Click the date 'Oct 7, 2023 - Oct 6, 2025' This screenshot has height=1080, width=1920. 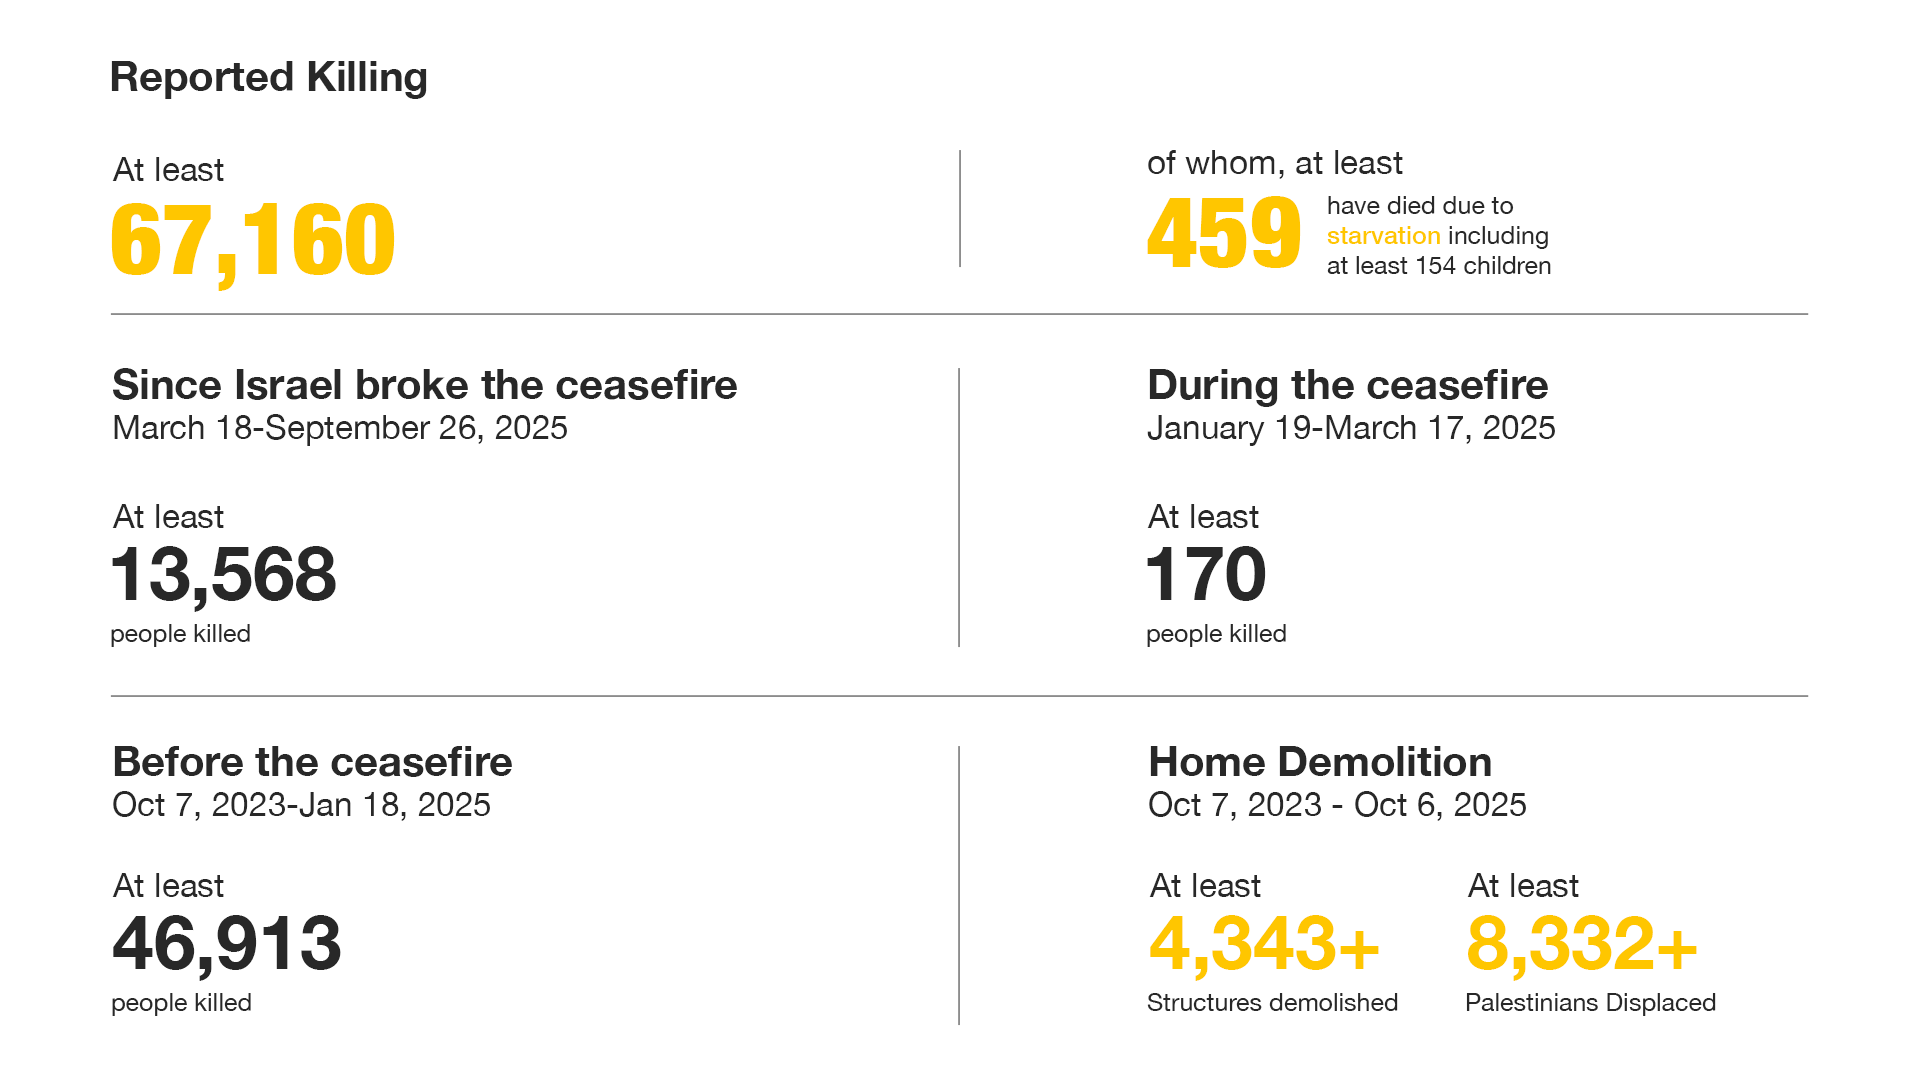(x=1336, y=805)
